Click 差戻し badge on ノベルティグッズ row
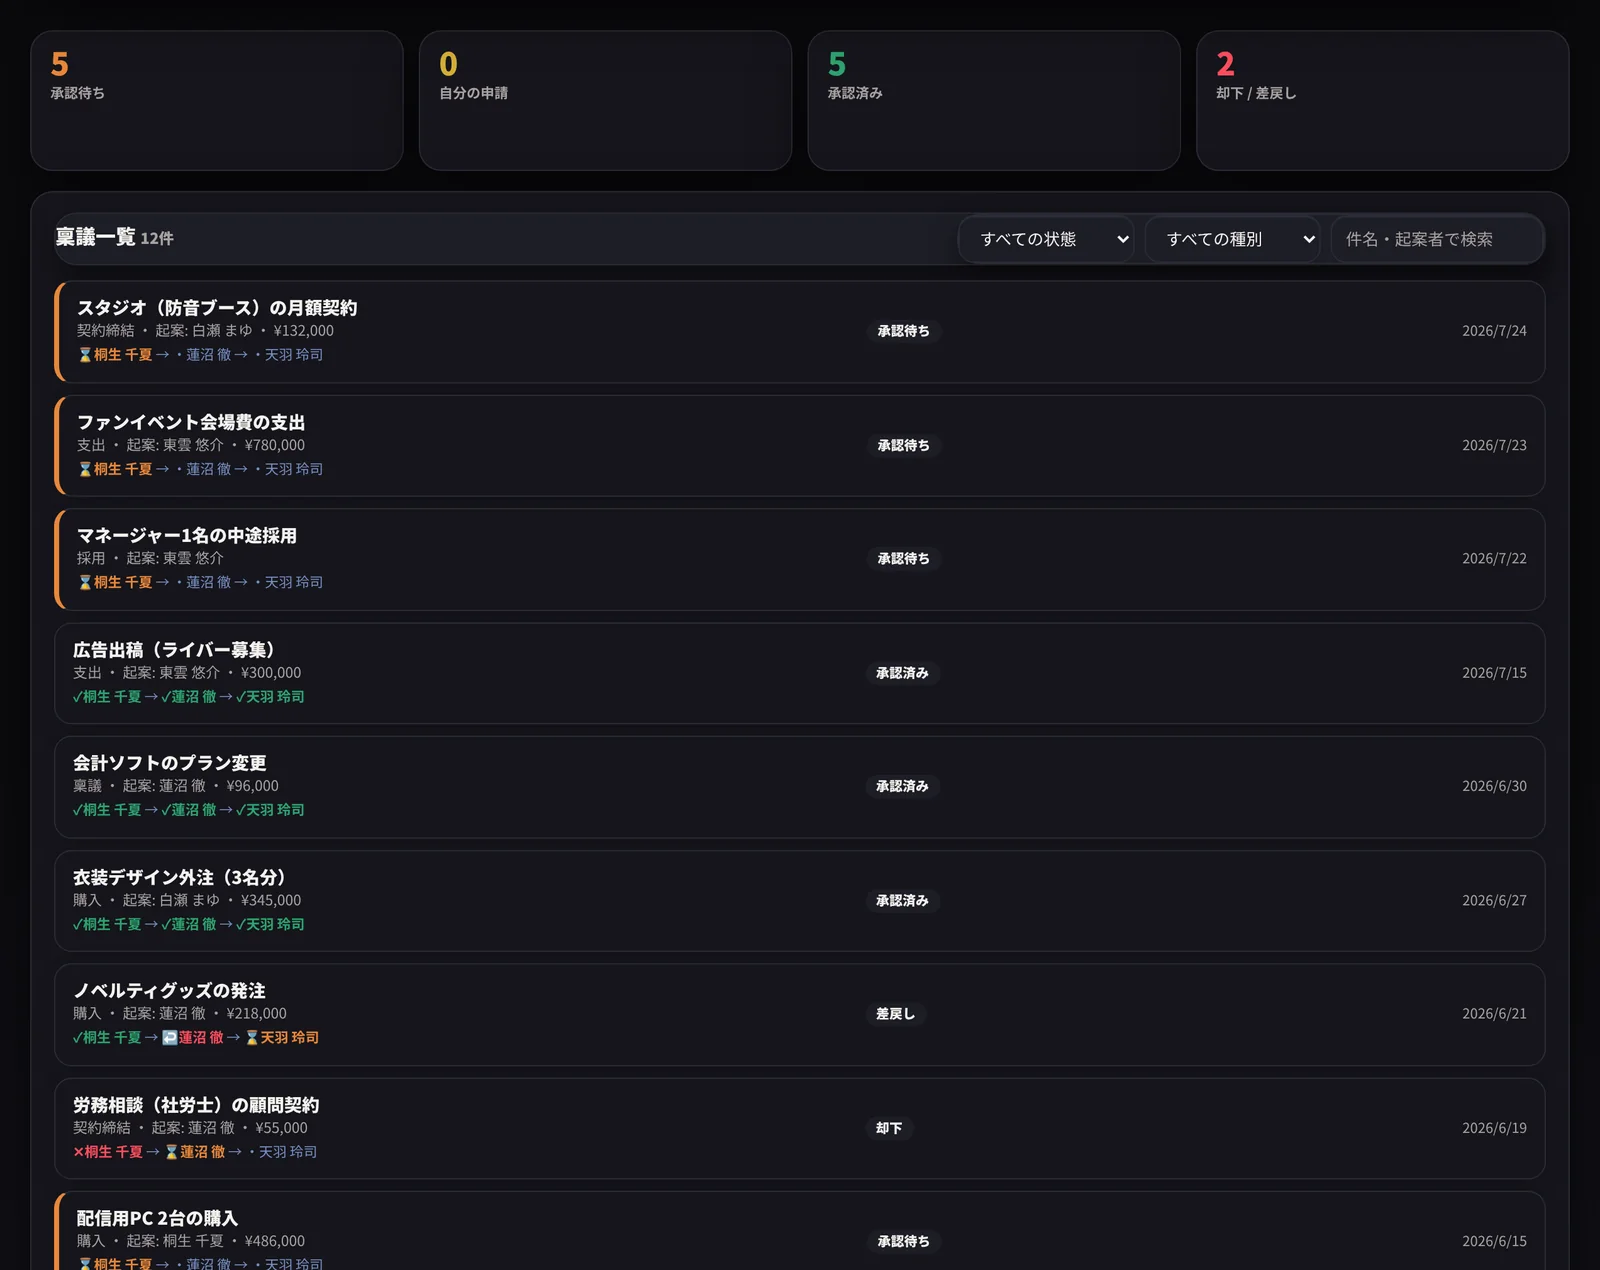The height and width of the screenshot is (1270, 1600). [x=895, y=1014]
